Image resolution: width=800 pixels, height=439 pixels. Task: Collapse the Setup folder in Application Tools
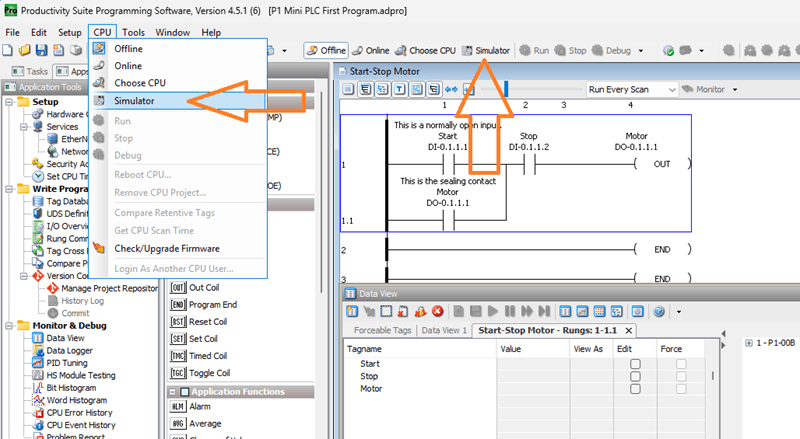pyautogui.click(x=9, y=102)
